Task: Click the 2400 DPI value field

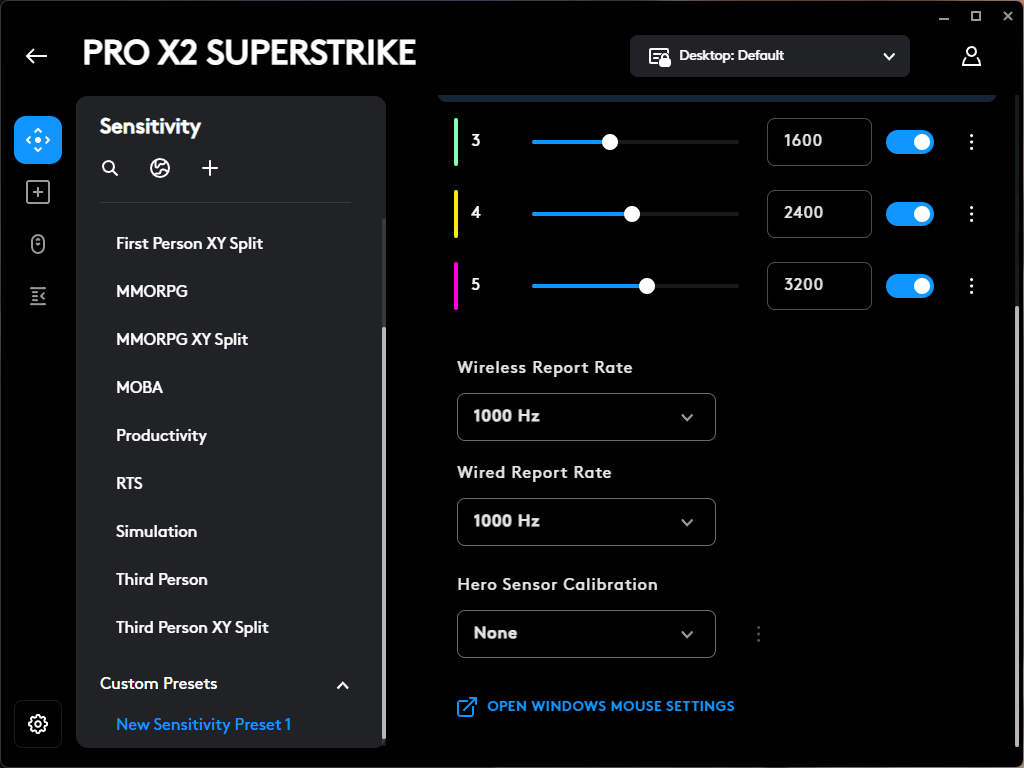Action: click(819, 214)
